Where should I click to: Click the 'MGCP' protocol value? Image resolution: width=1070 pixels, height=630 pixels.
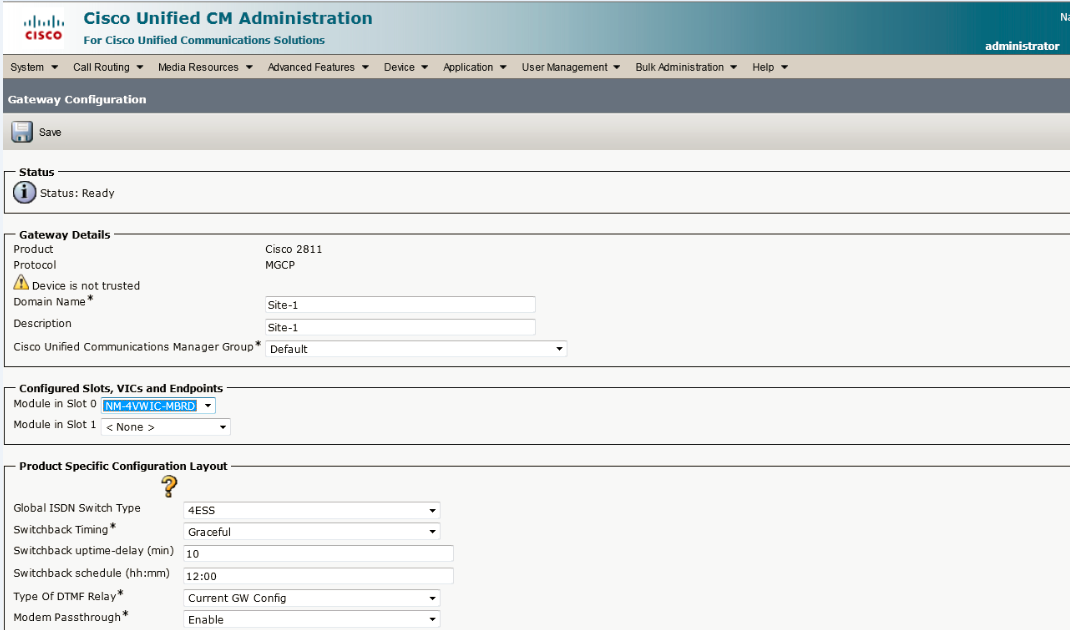pyautogui.click(x=280, y=265)
